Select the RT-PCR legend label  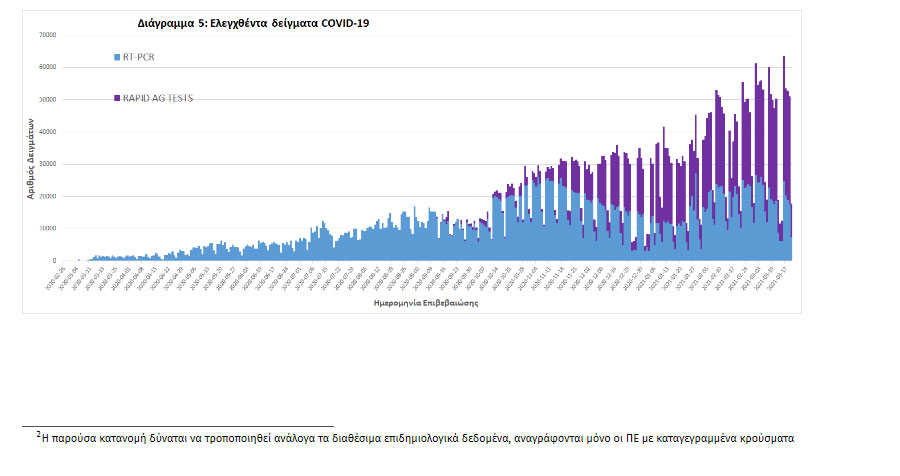pos(139,58)
